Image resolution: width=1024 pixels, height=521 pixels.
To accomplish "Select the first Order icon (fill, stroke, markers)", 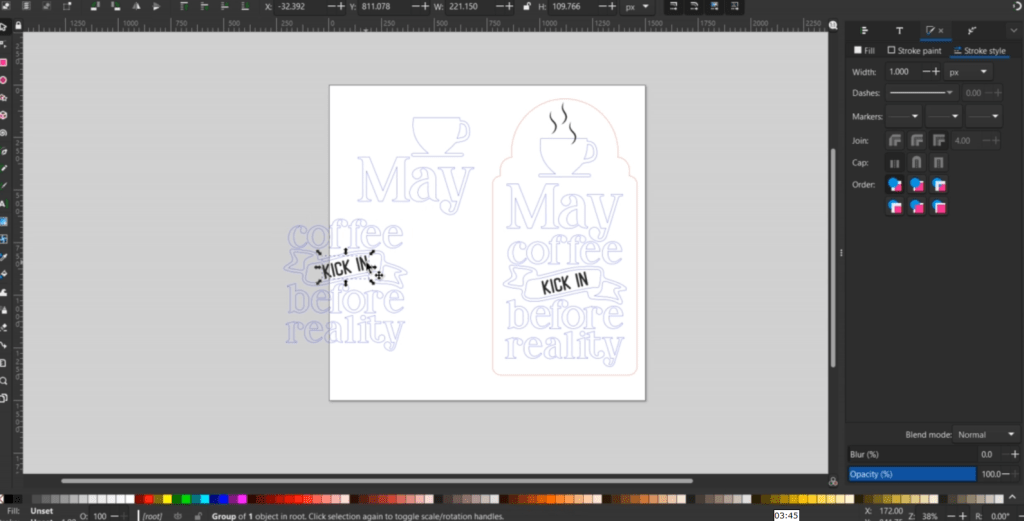I will (895, 184).
